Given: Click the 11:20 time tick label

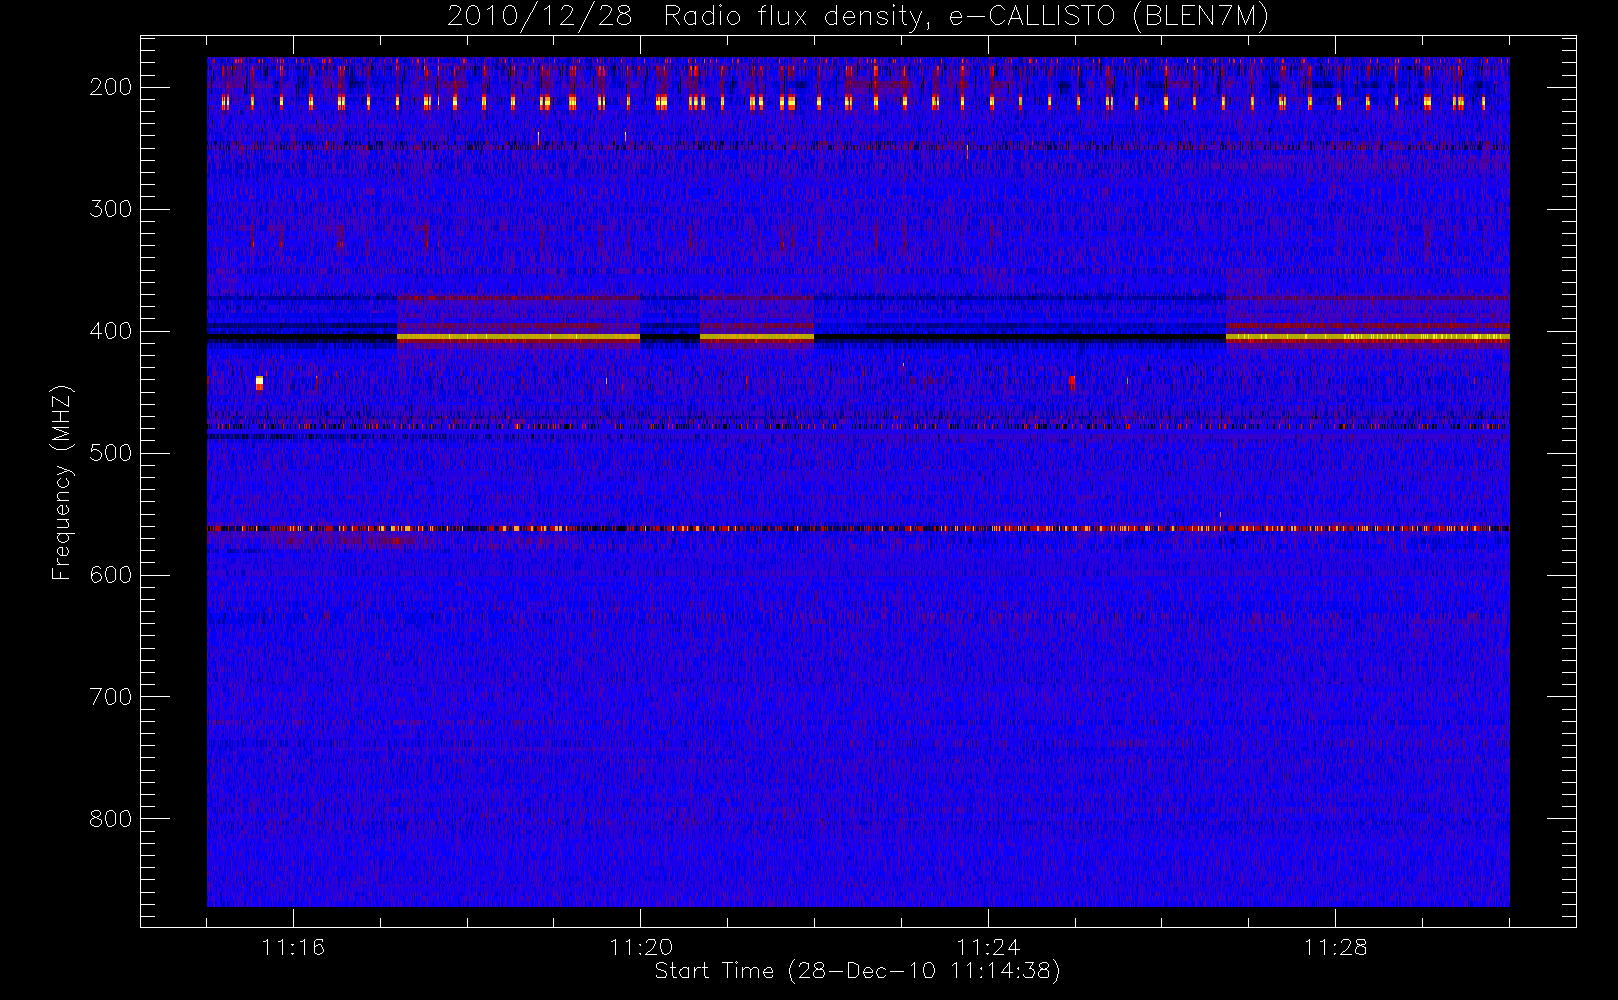Looking at the screenshot, I should (641, 947).
